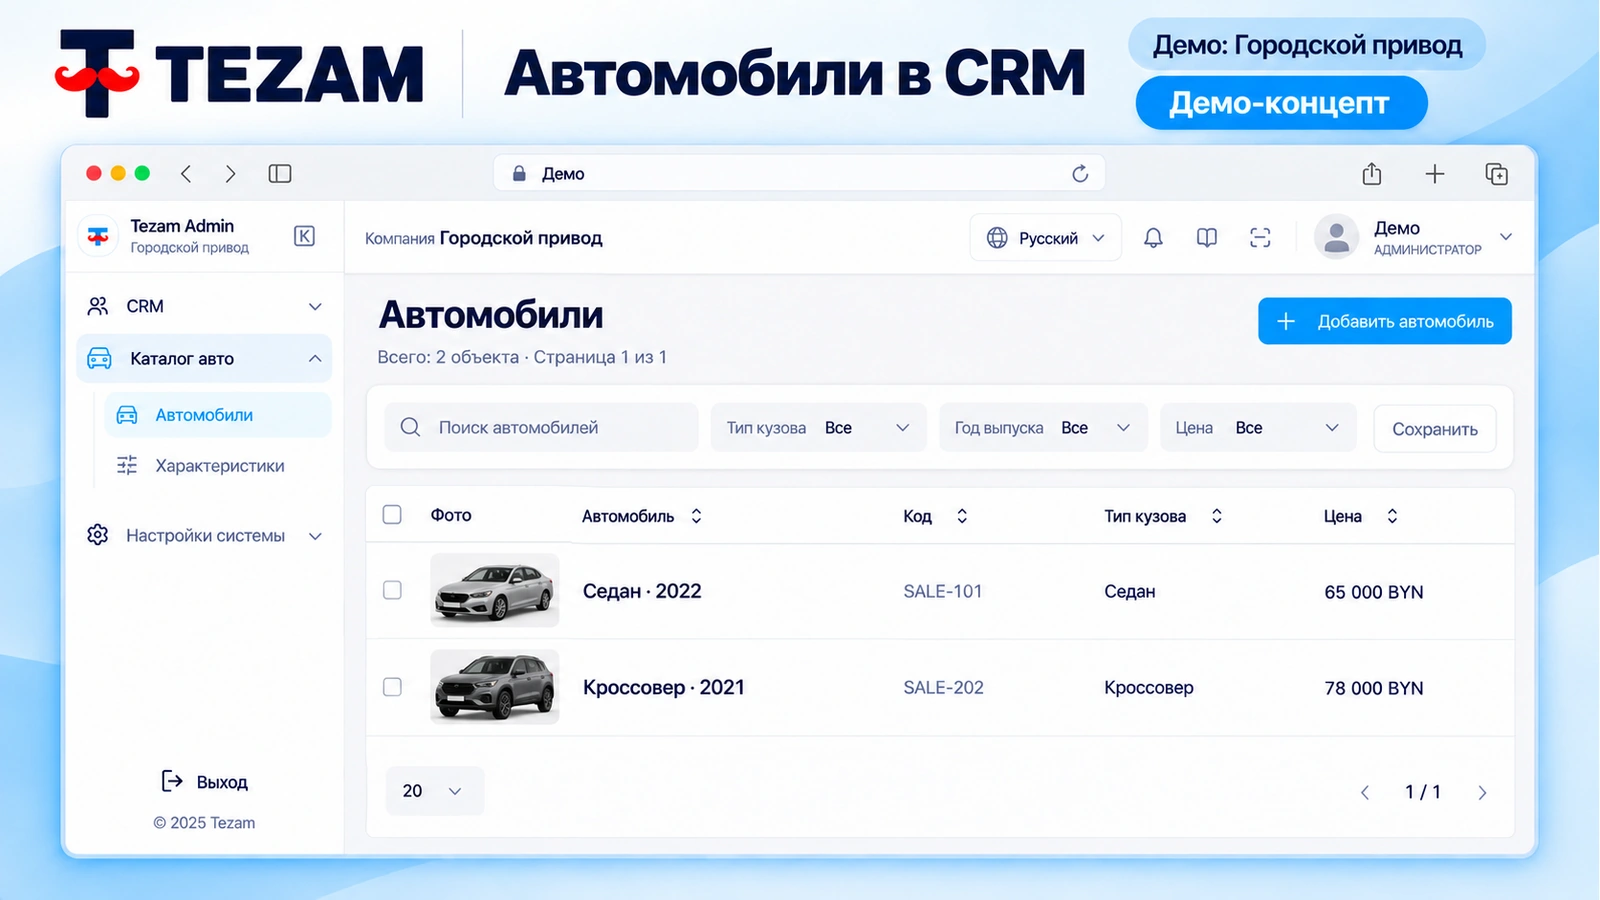This screenshot has width=1600, height=900.
Task: Select Автомобили in the sidebar
Action: pyautogui.click(x=218, y=415)
